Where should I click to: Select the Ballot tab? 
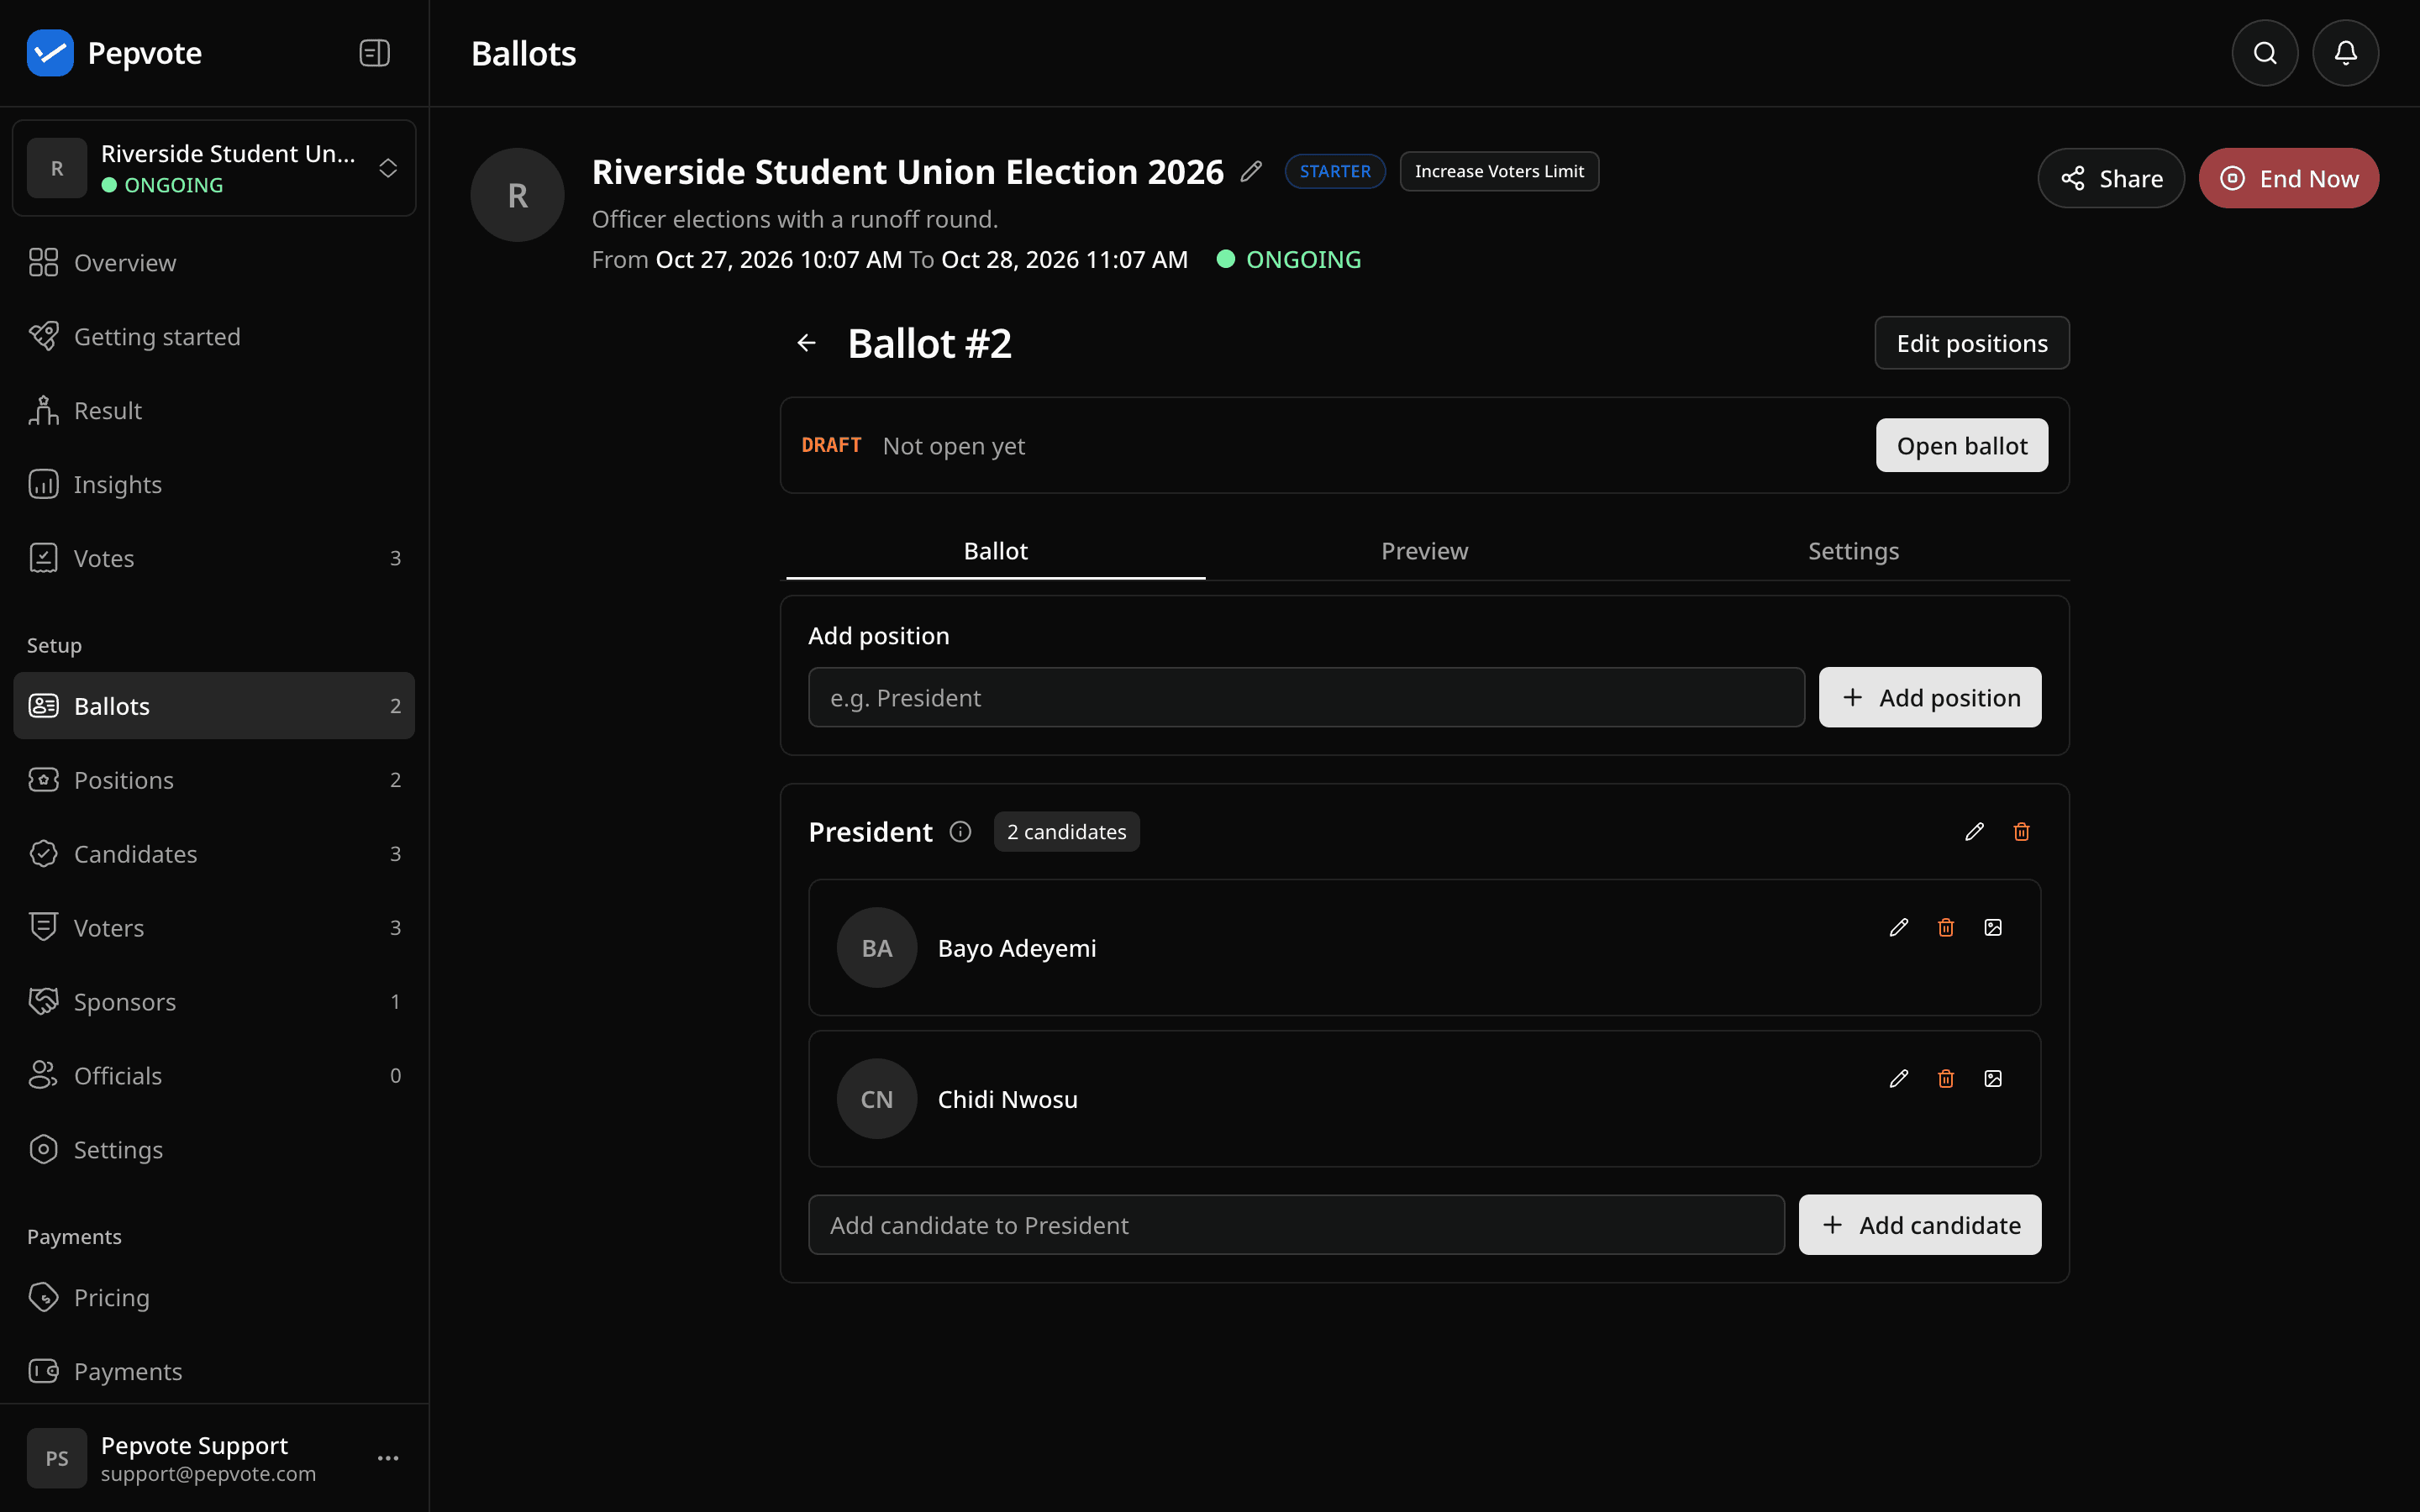[x=995, y=551]
